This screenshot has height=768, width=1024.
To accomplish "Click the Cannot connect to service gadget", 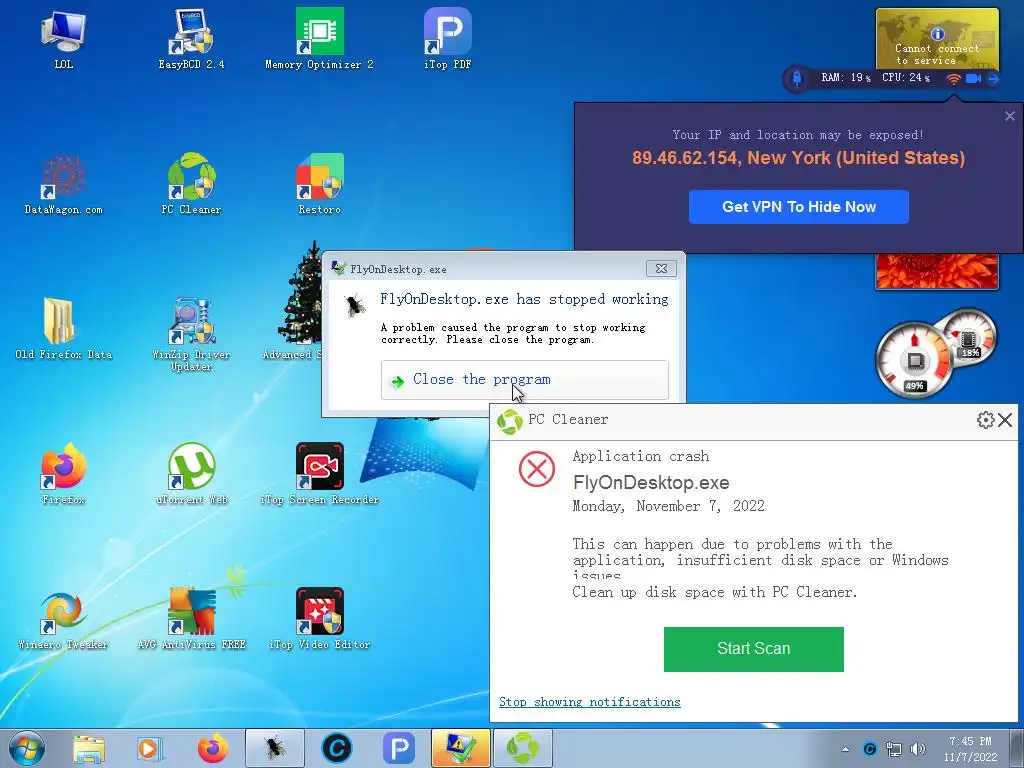I will coord(937,38).
